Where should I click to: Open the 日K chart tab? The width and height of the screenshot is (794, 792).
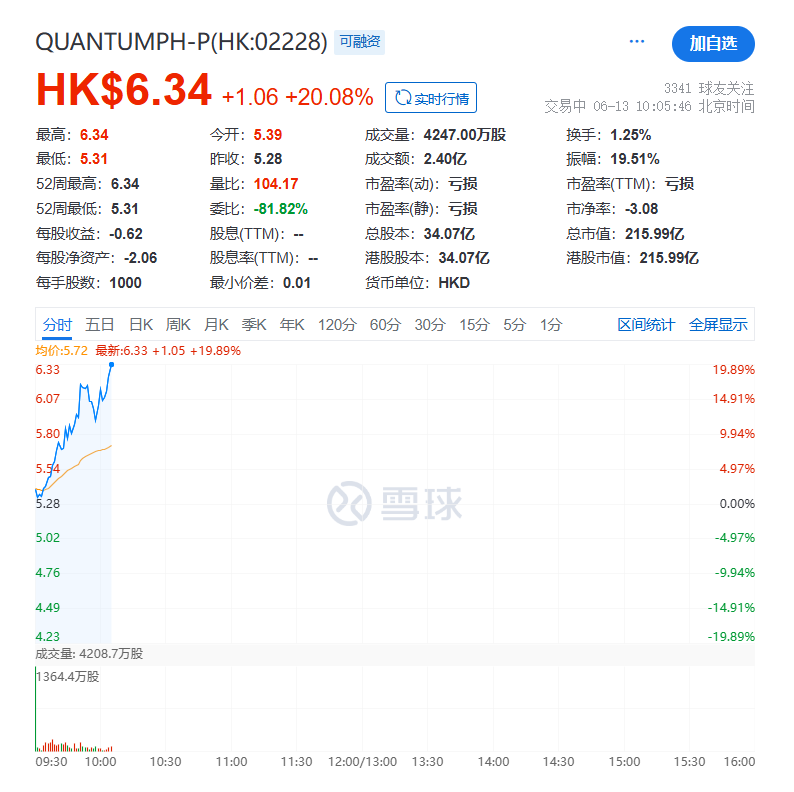tap(141, 325)
